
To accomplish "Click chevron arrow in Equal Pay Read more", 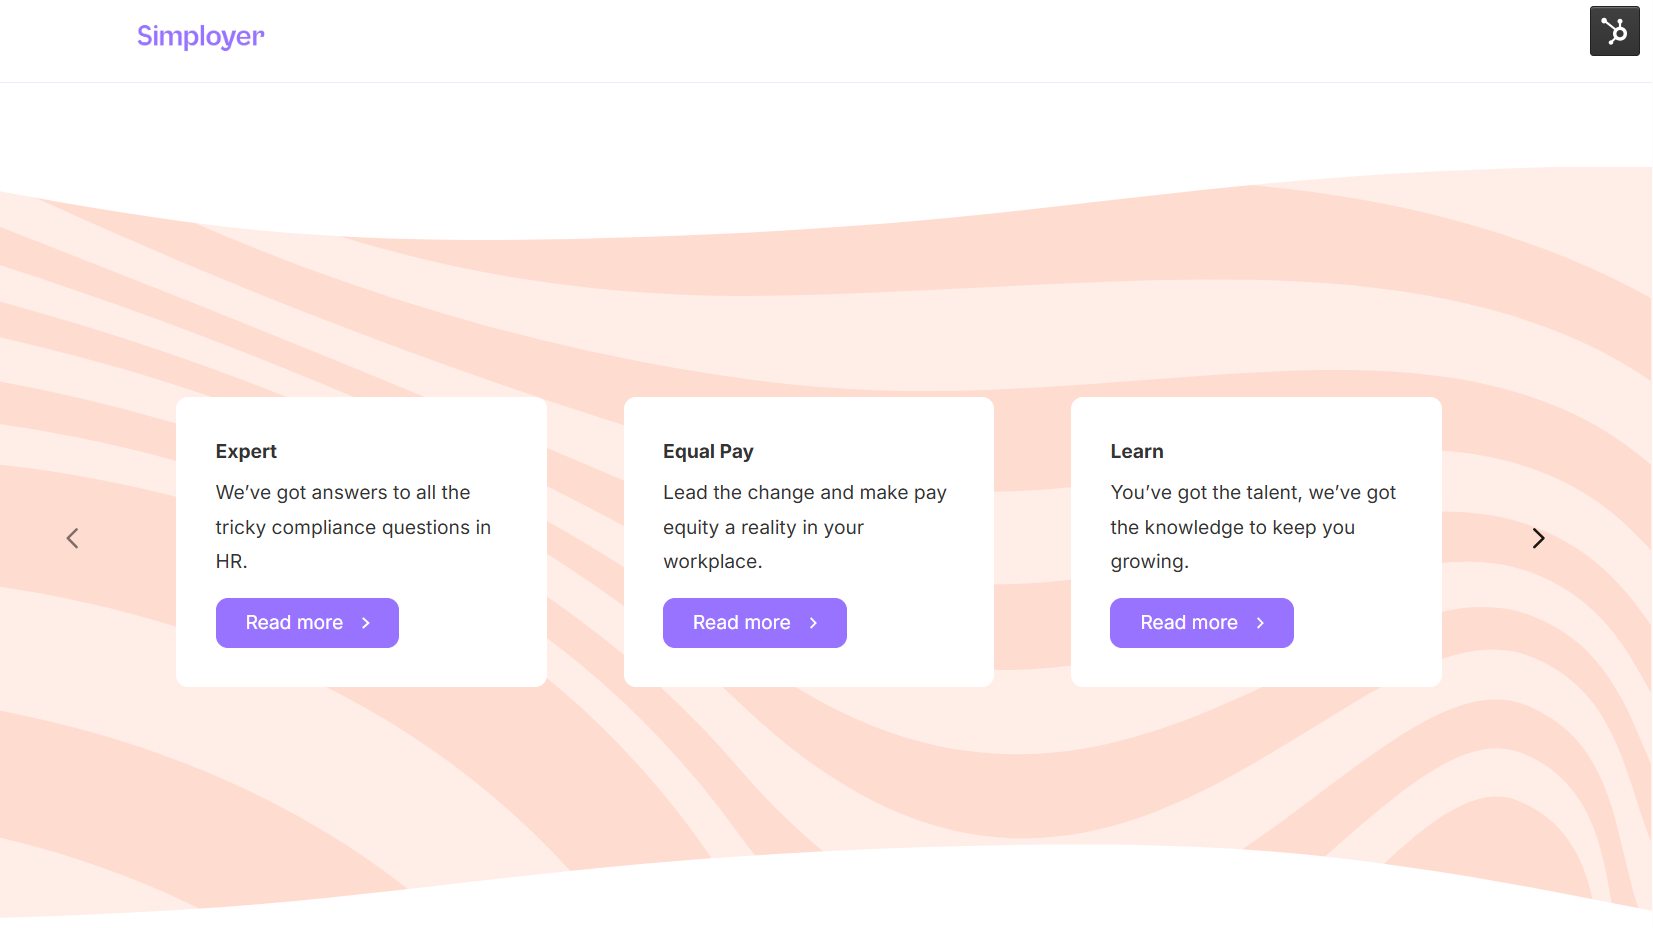I will 813,623.
